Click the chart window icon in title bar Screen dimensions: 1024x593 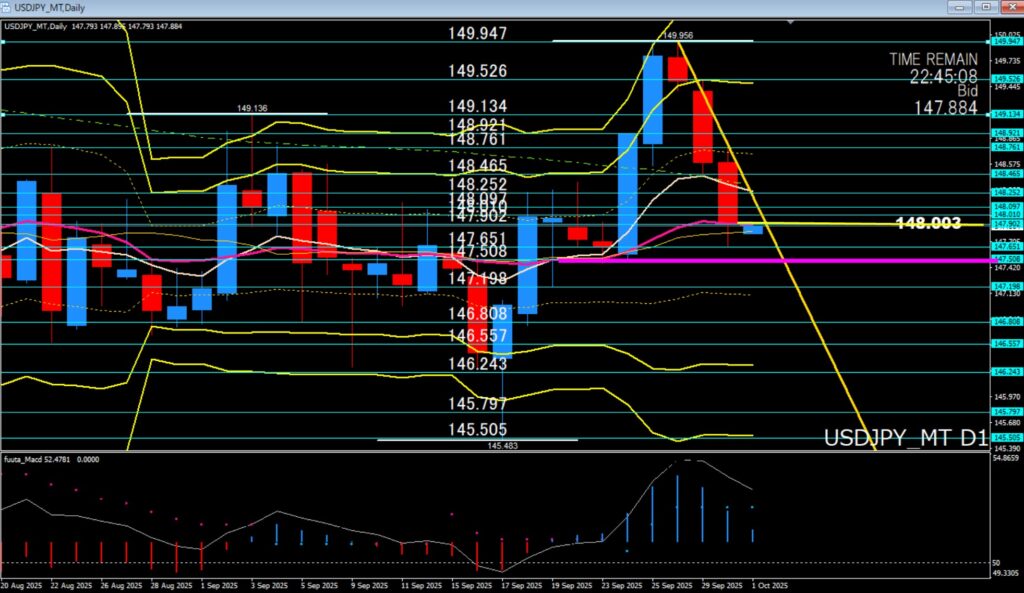[6, 6]
